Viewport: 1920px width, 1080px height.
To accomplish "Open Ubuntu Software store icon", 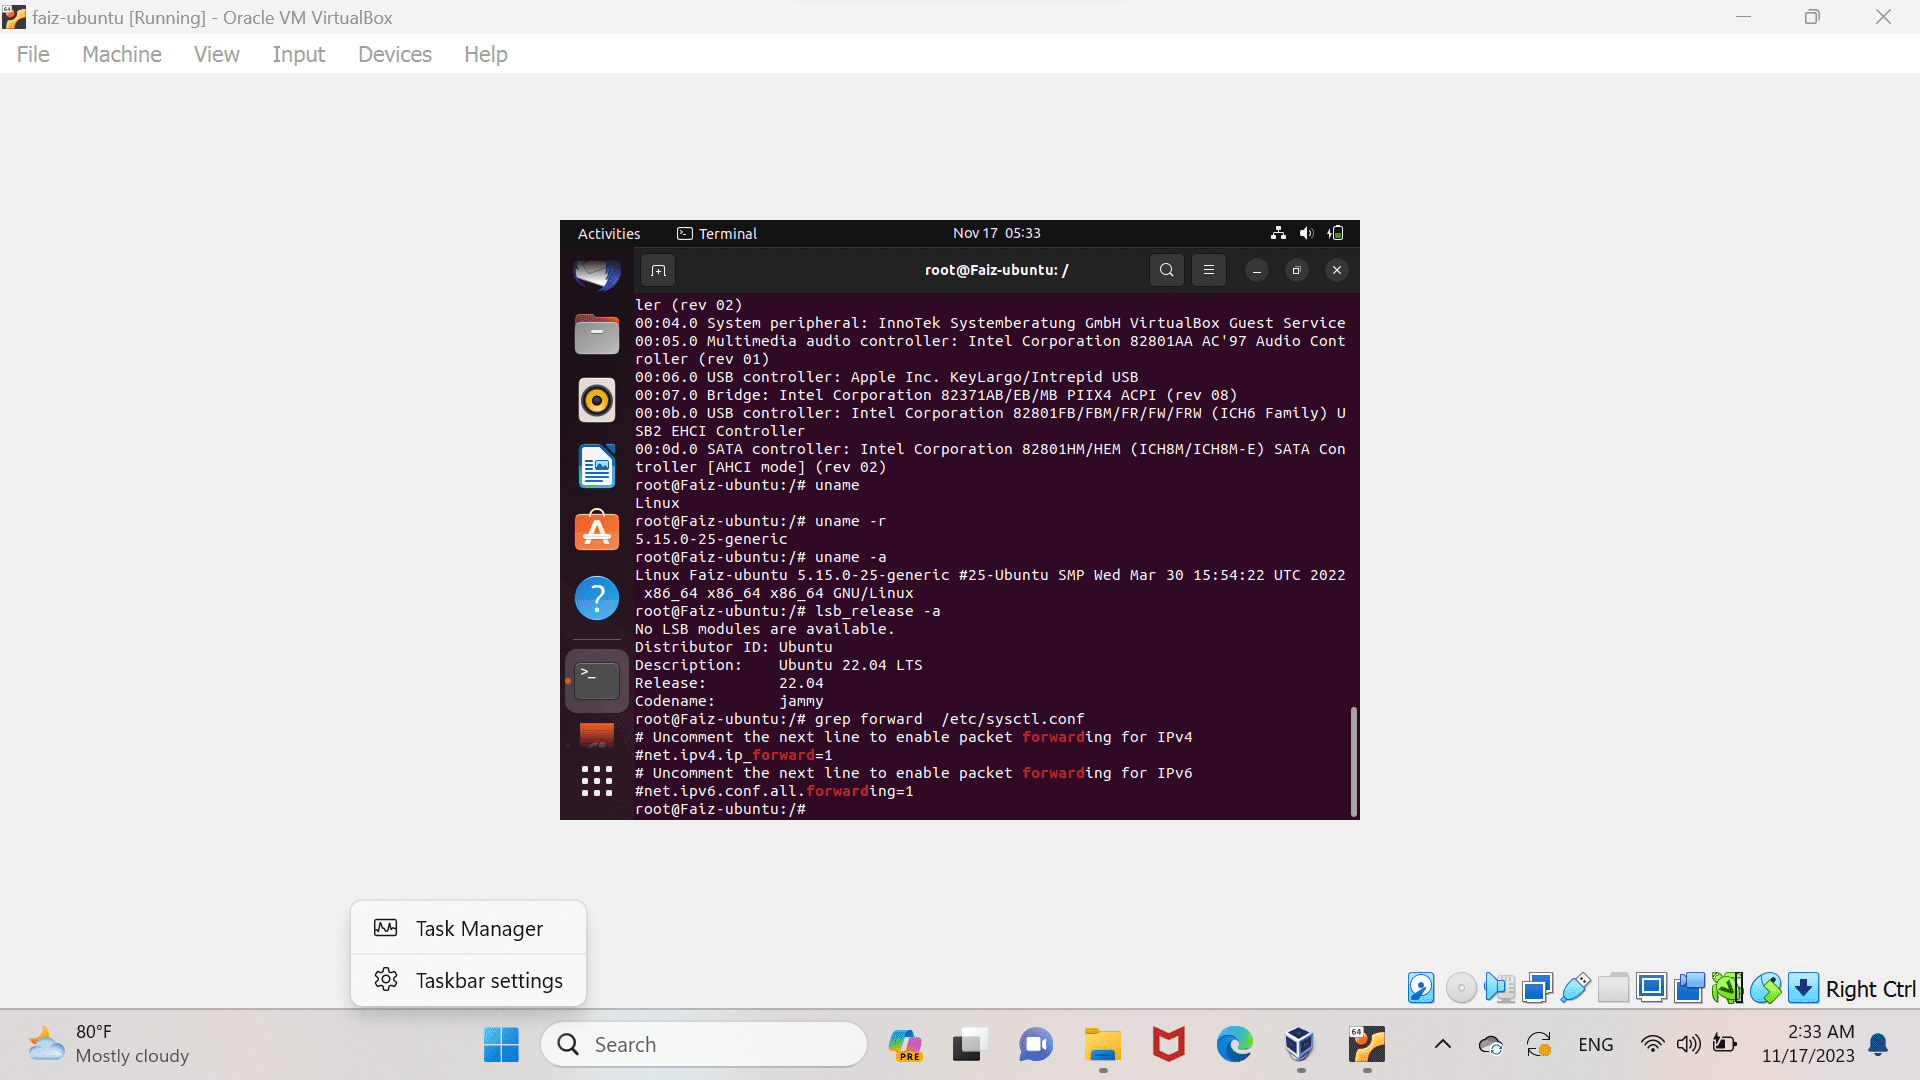I will [x=597, y=531].
